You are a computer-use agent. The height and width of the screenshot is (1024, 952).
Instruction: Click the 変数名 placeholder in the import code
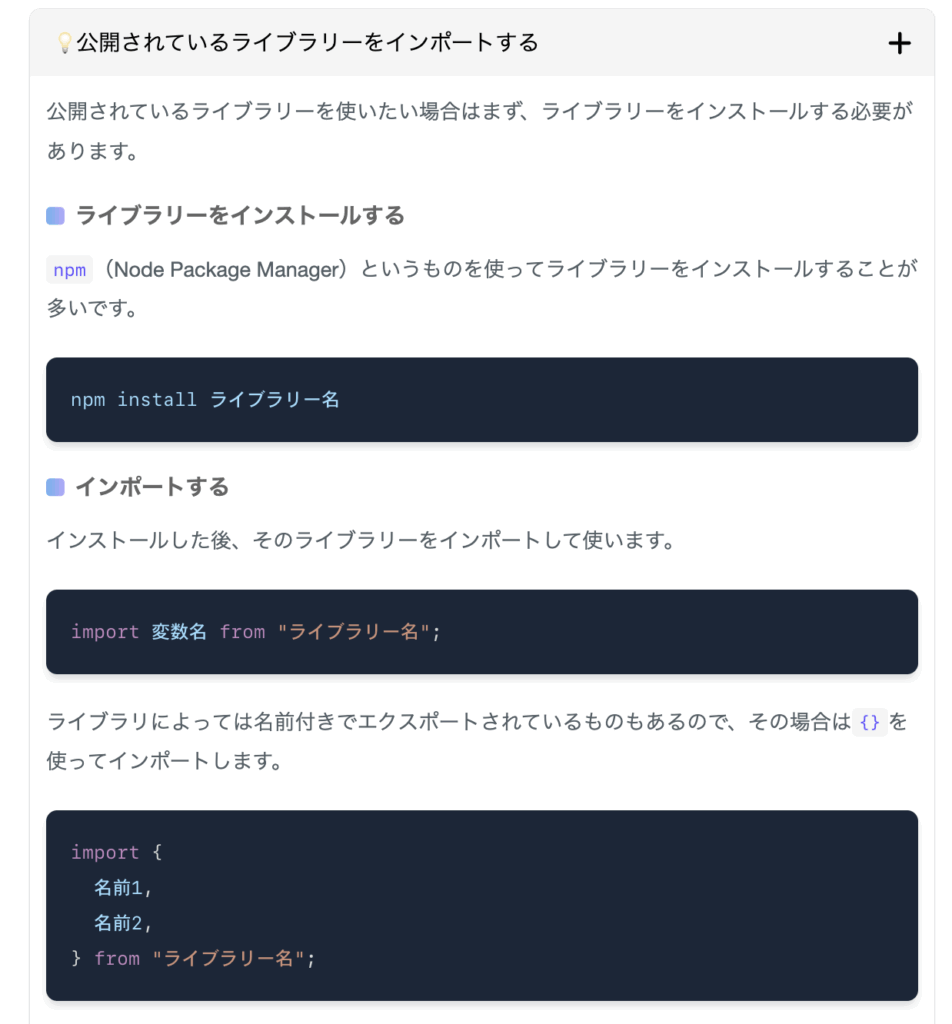point(179,632)
